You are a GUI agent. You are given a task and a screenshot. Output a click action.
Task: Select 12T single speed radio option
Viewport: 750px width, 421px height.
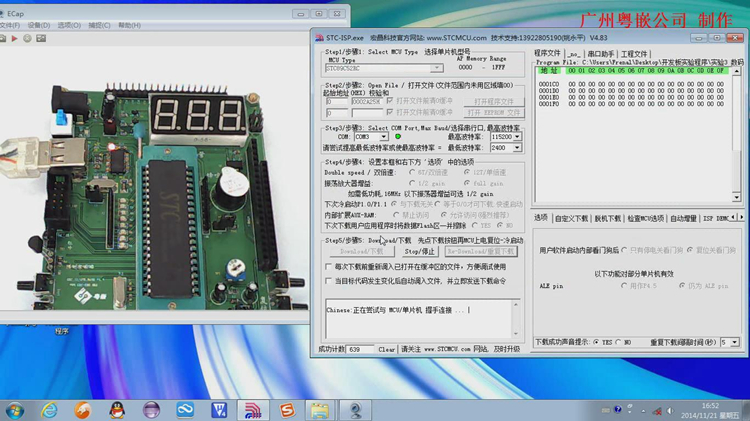[467, 172]
